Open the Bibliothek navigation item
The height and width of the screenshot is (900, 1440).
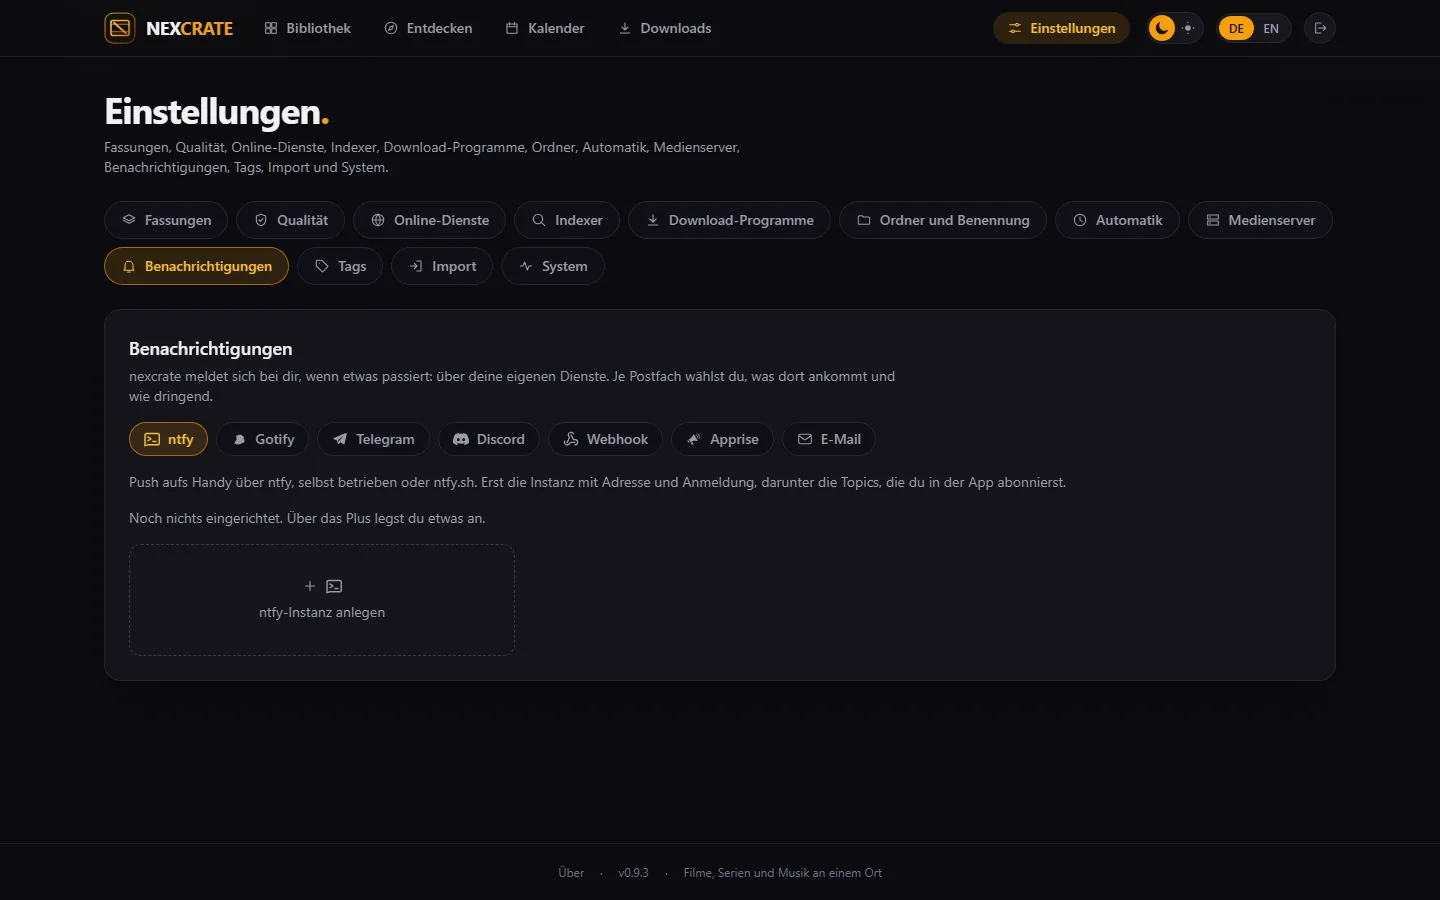point(307,28)
